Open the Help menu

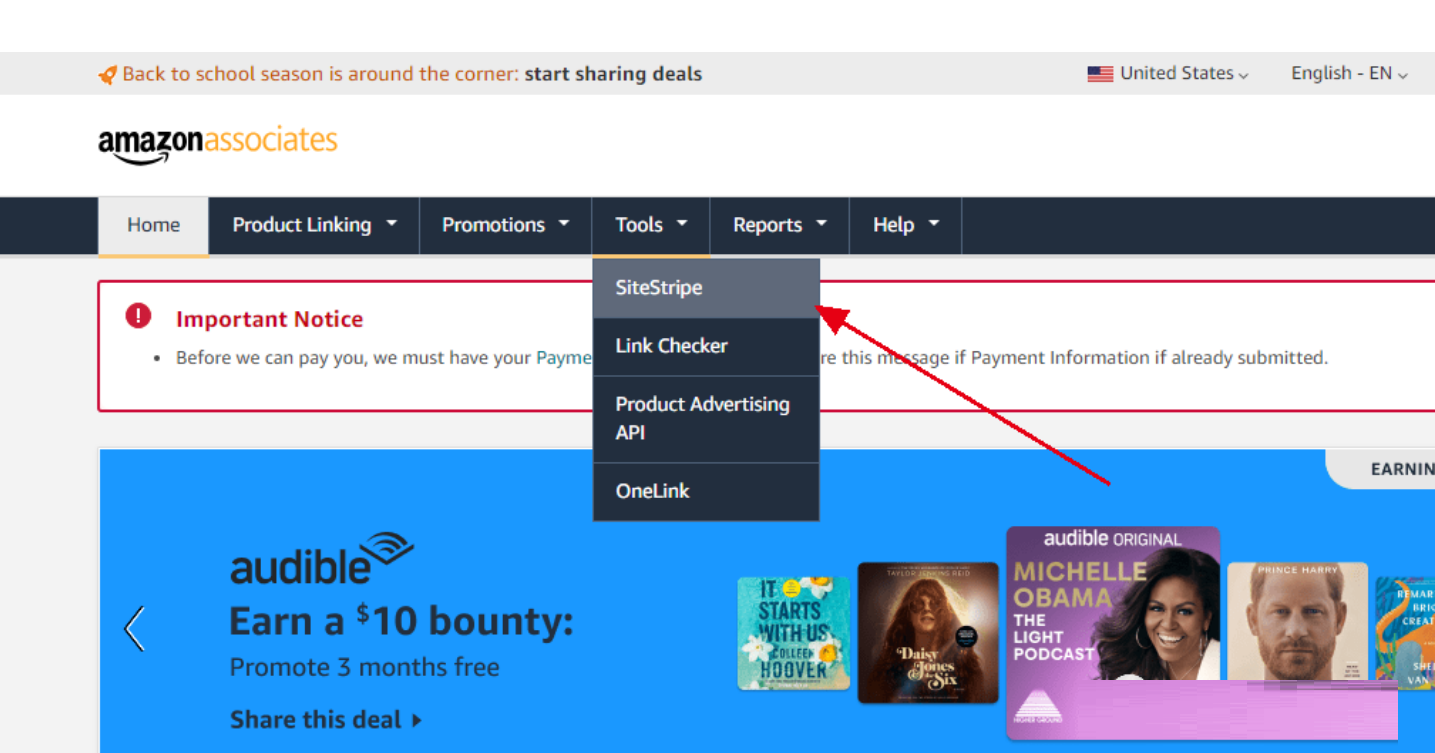(x=905, y=225)
